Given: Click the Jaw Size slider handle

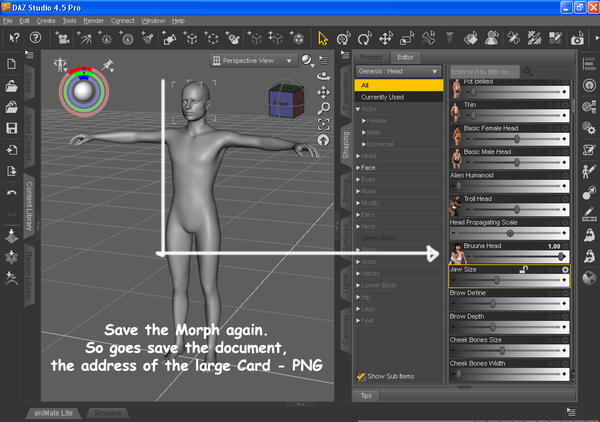Looking at the screenshot, I should click(x=497, y=280).
